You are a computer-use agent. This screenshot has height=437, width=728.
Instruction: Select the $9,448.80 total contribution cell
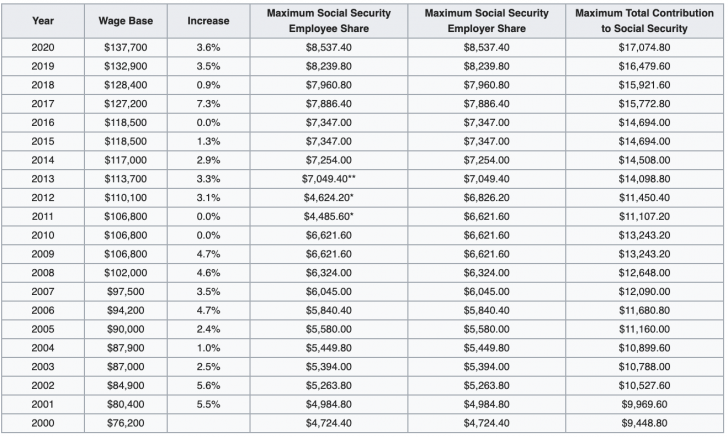644,423
